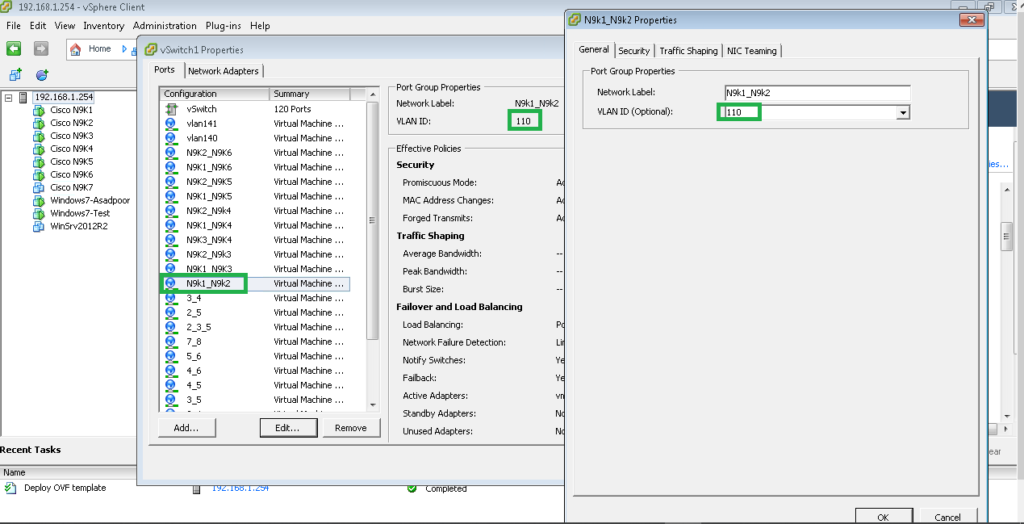Select the 5_6 port group
The image size is (1024, 524).
255,356
